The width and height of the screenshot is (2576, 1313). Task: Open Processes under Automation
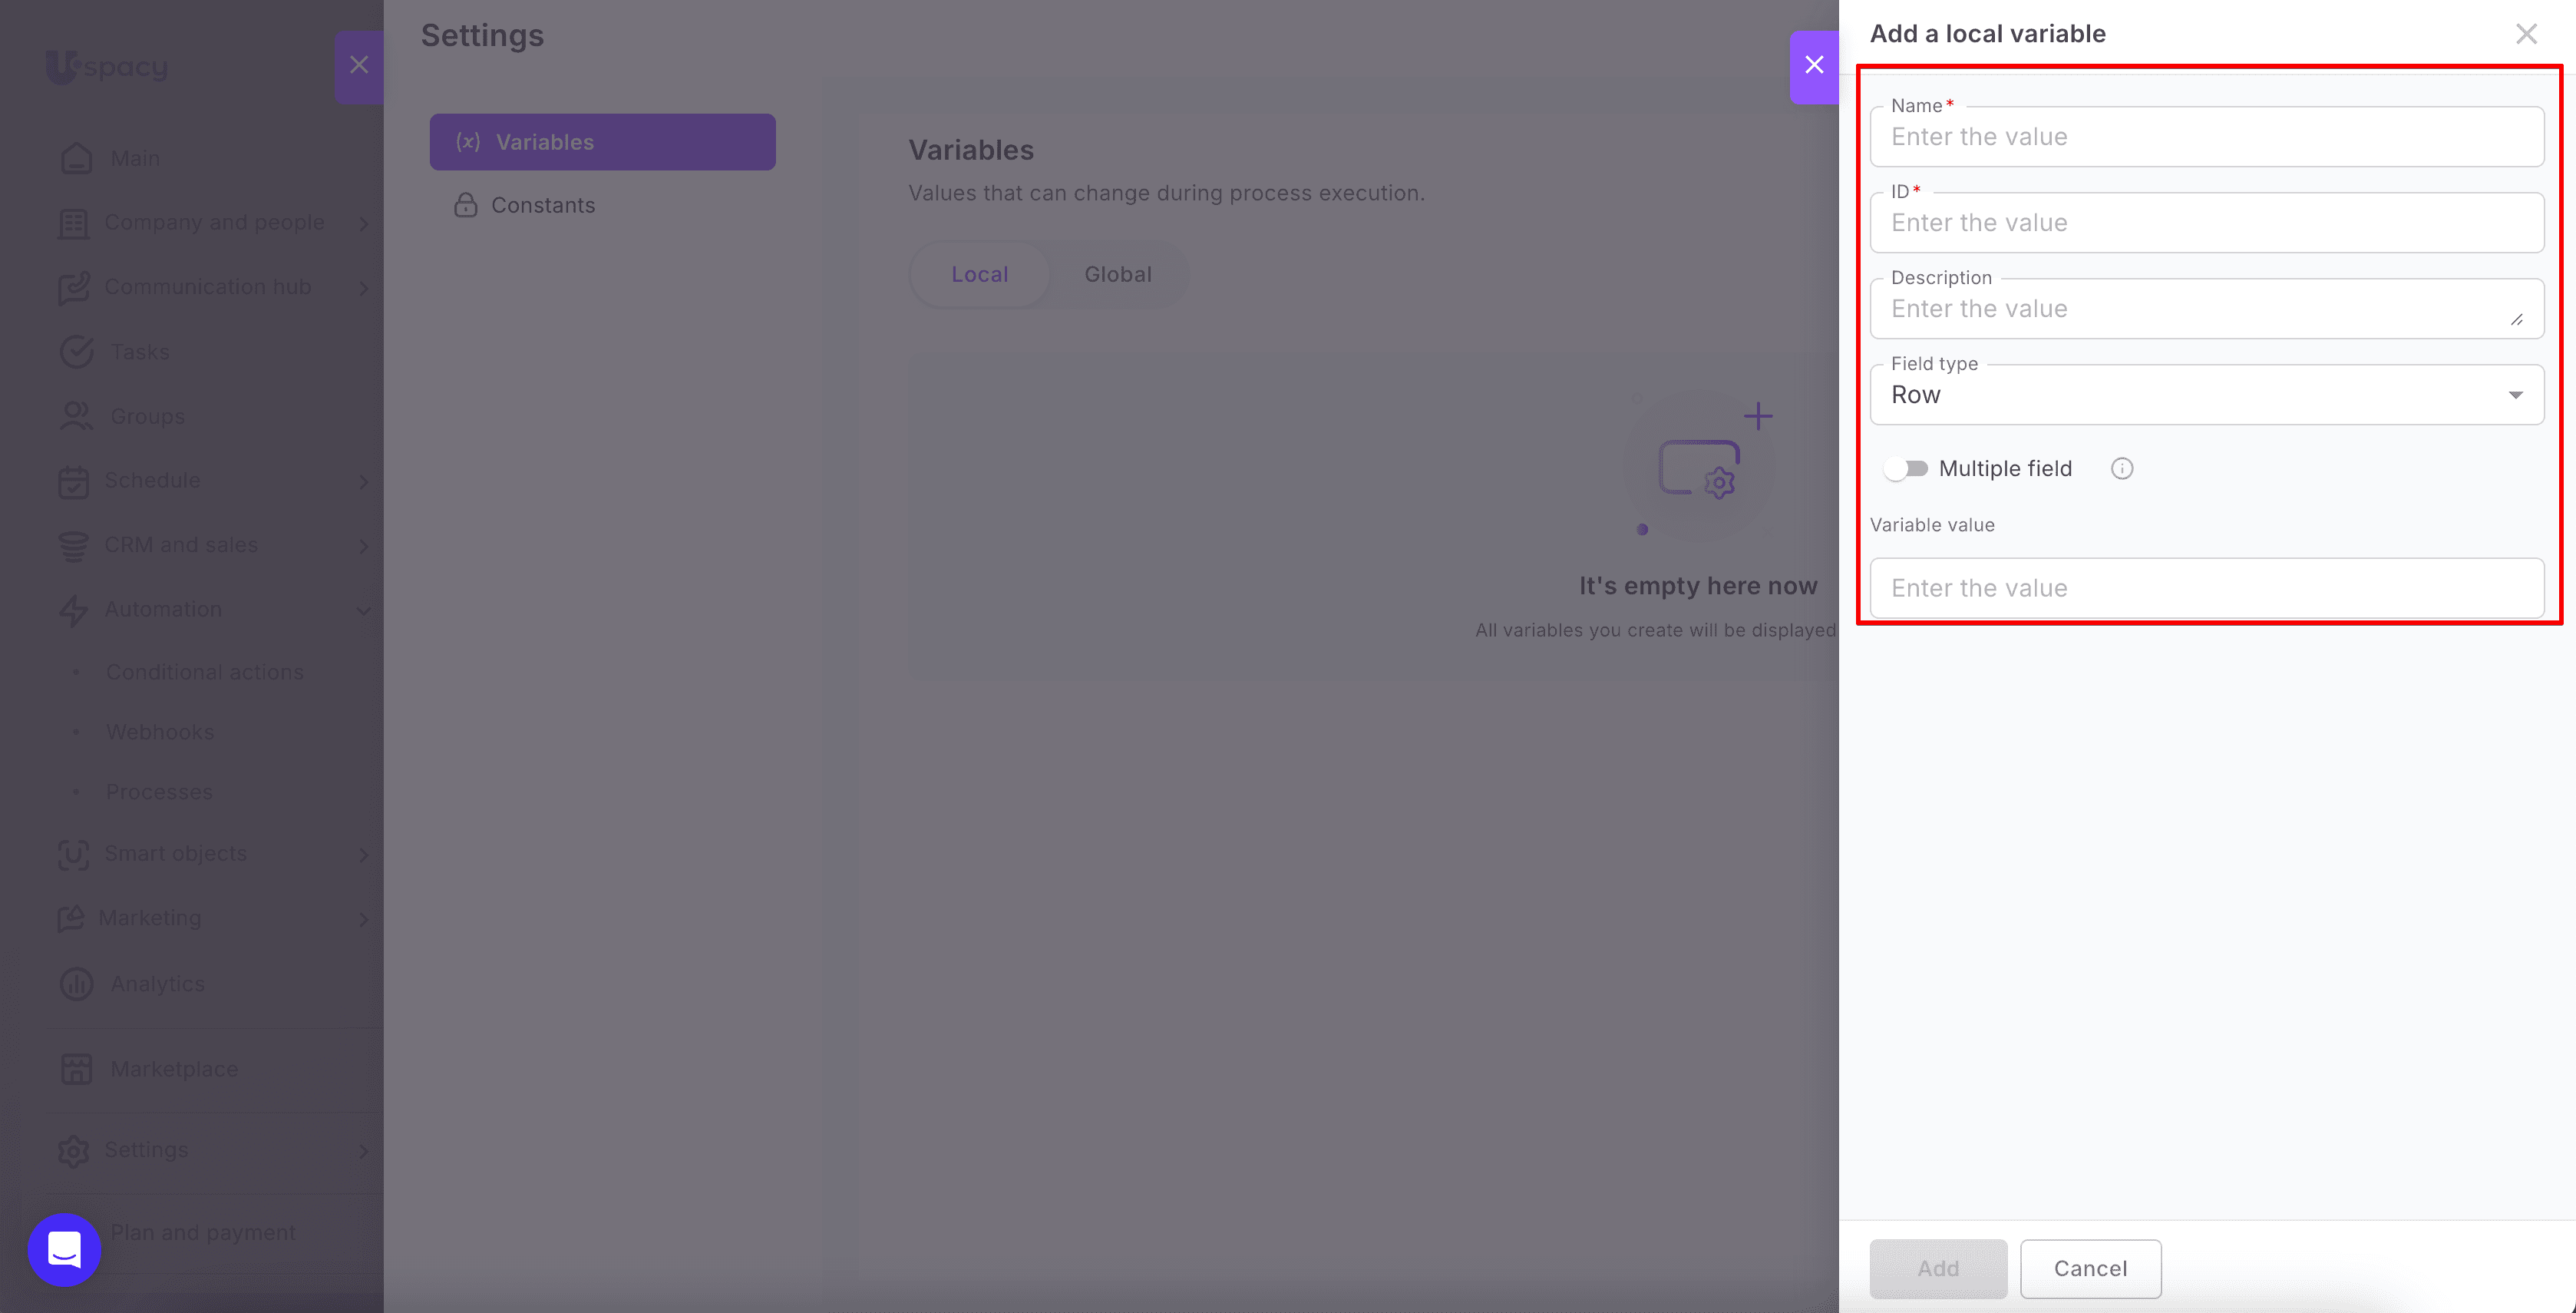click(159, 792)
